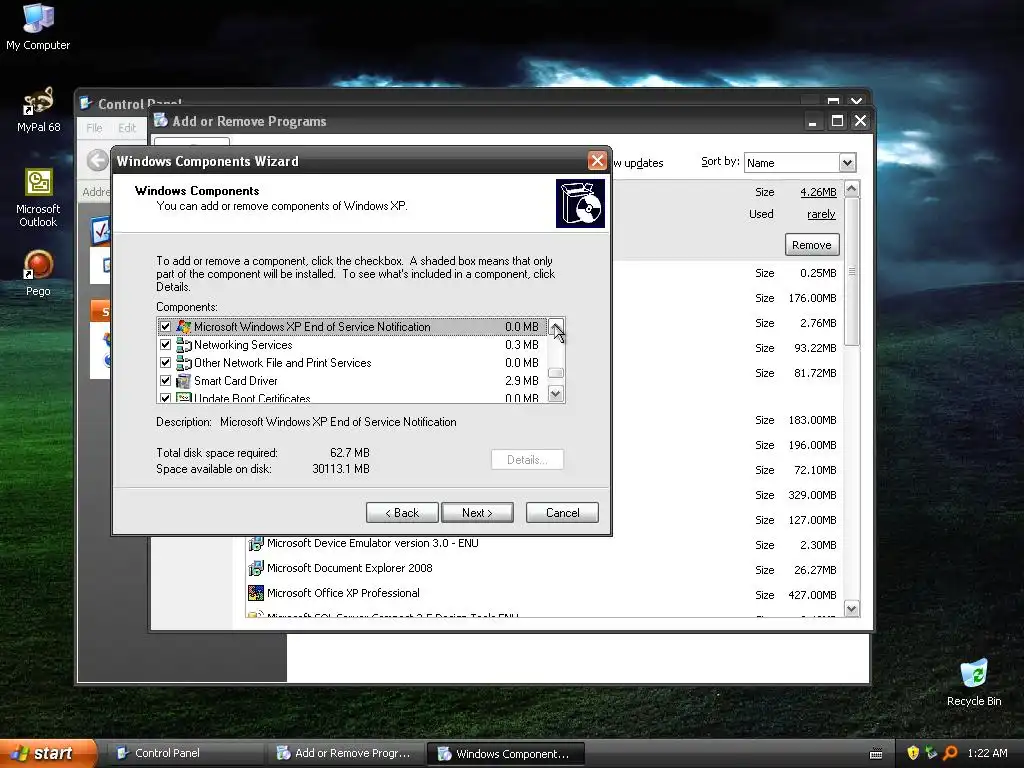Image resolution: width=1024 pixels, height=768 pixels.
Task: Click the Microsoft Document Explorer 2008 program icon
Action: [x=255, y=568]
